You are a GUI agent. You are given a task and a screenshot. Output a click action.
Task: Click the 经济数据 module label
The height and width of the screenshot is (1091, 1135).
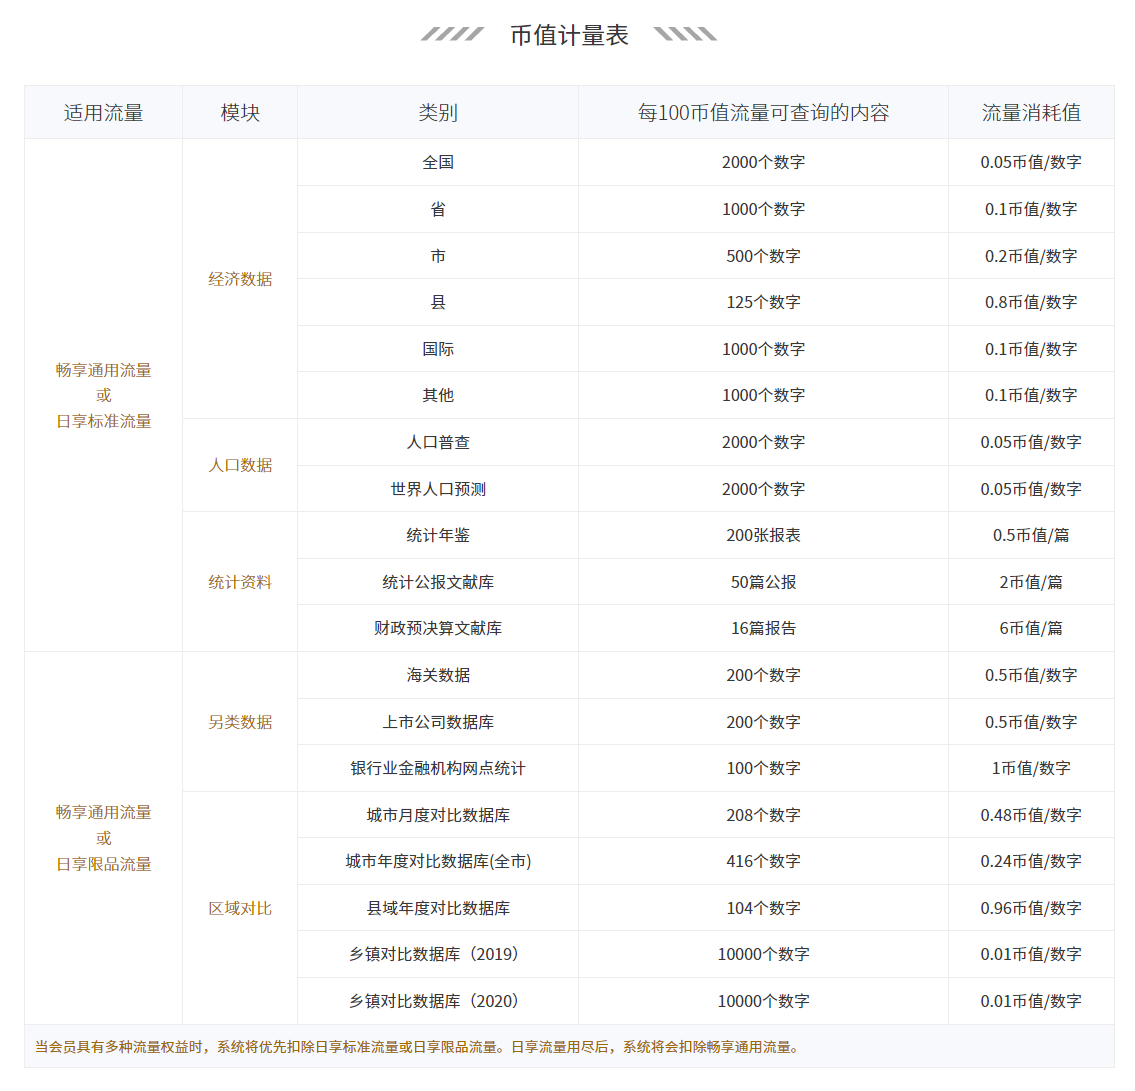coord(240,279)
